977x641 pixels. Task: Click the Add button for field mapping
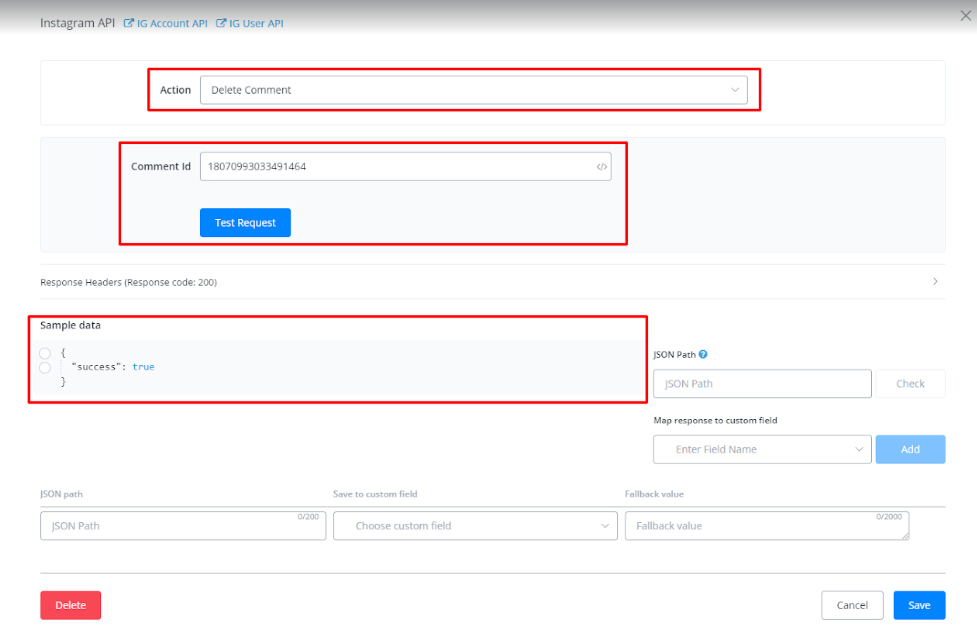[910, 450]
